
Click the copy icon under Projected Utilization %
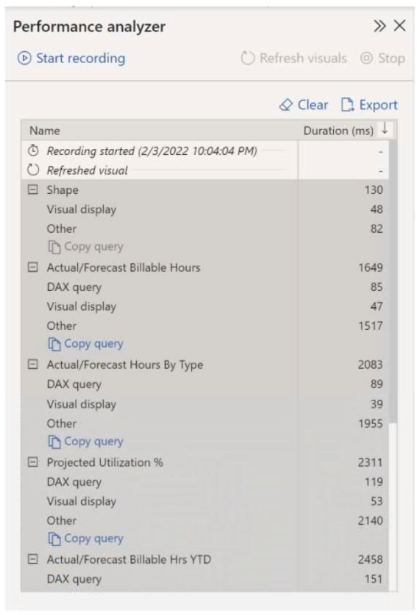[x=54, y=539]
